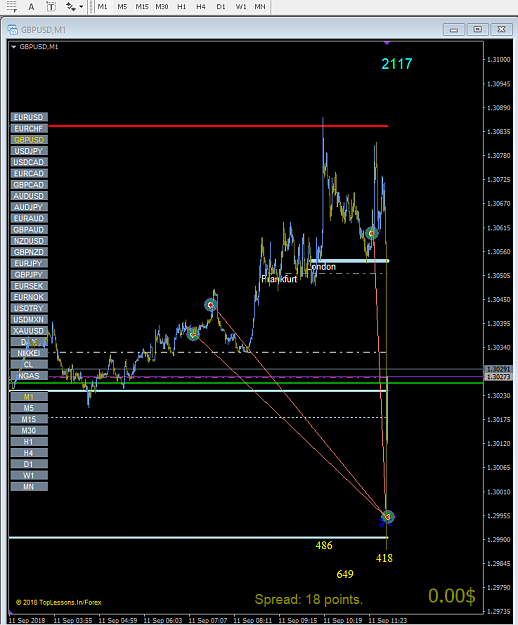Click the Frankfurt session label
The width and height of the screenshot is (518, 625).
279,279
